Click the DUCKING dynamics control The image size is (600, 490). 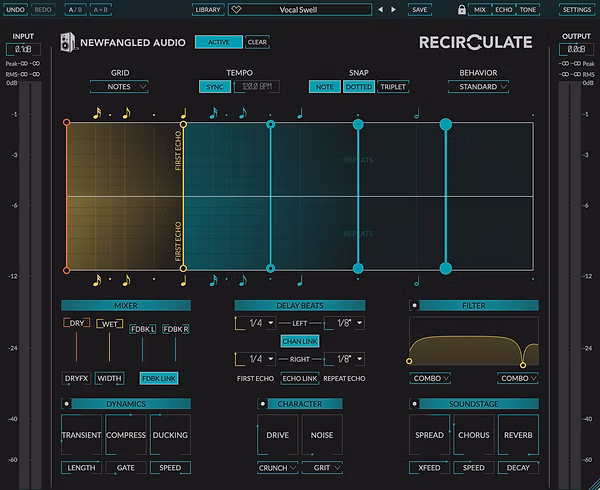(x=170, y=435)
